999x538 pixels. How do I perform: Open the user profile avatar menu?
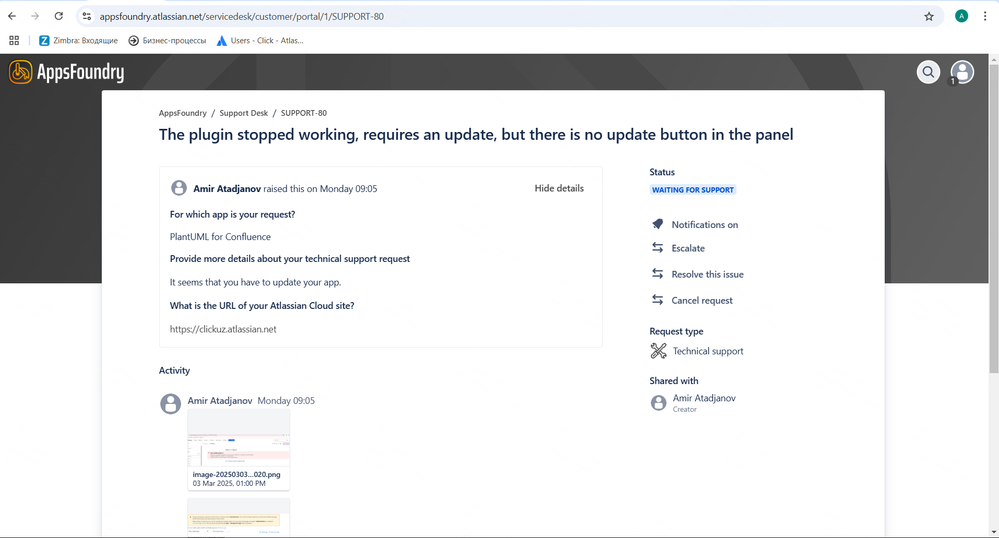(962, 72)
